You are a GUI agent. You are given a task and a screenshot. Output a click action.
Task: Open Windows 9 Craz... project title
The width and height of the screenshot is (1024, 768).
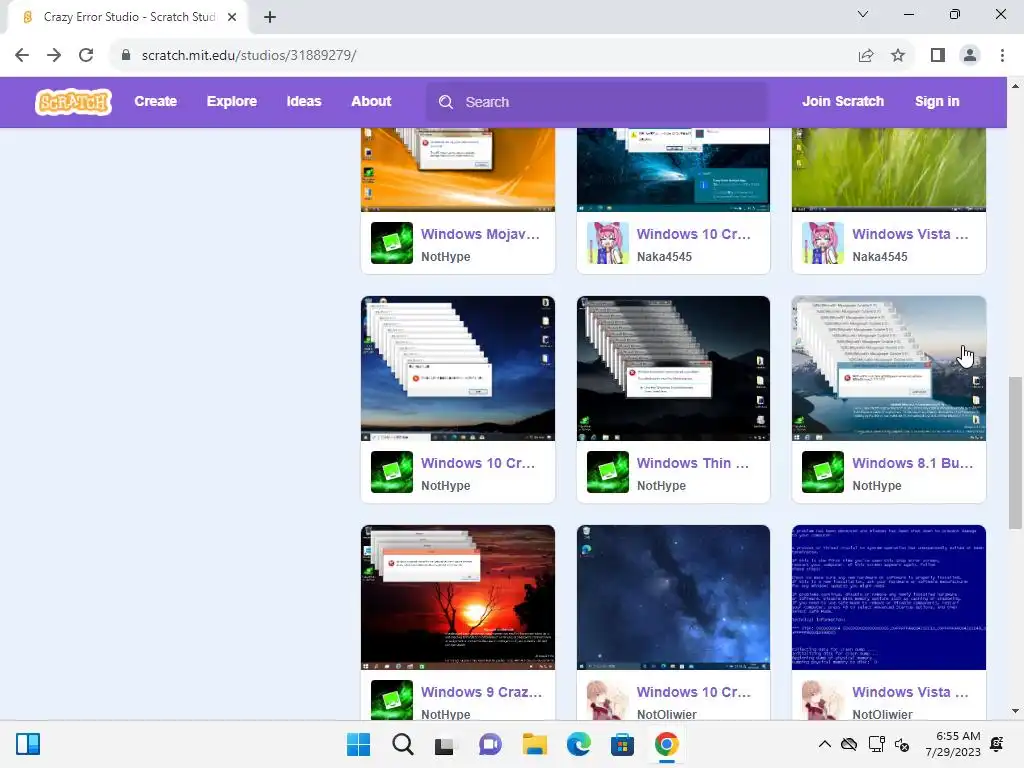coord(481,692)
